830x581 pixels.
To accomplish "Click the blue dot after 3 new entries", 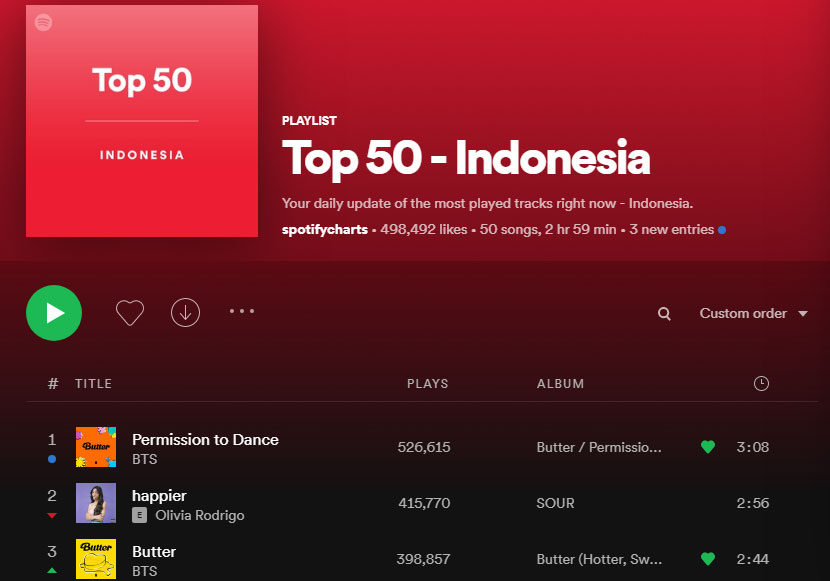I will tap(722, 230).
